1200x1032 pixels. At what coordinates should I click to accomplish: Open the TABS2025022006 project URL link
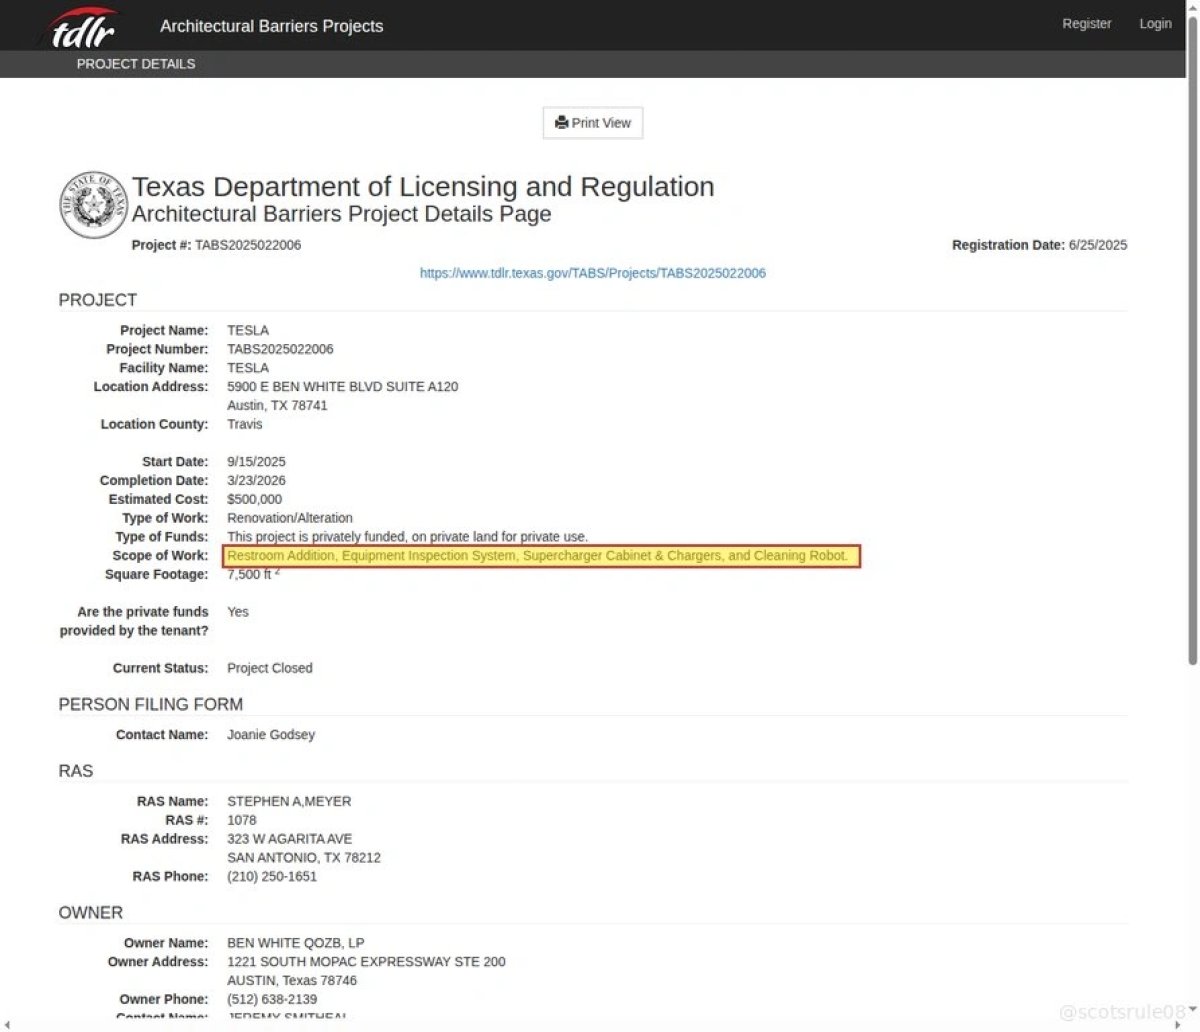tap(593, 273)
